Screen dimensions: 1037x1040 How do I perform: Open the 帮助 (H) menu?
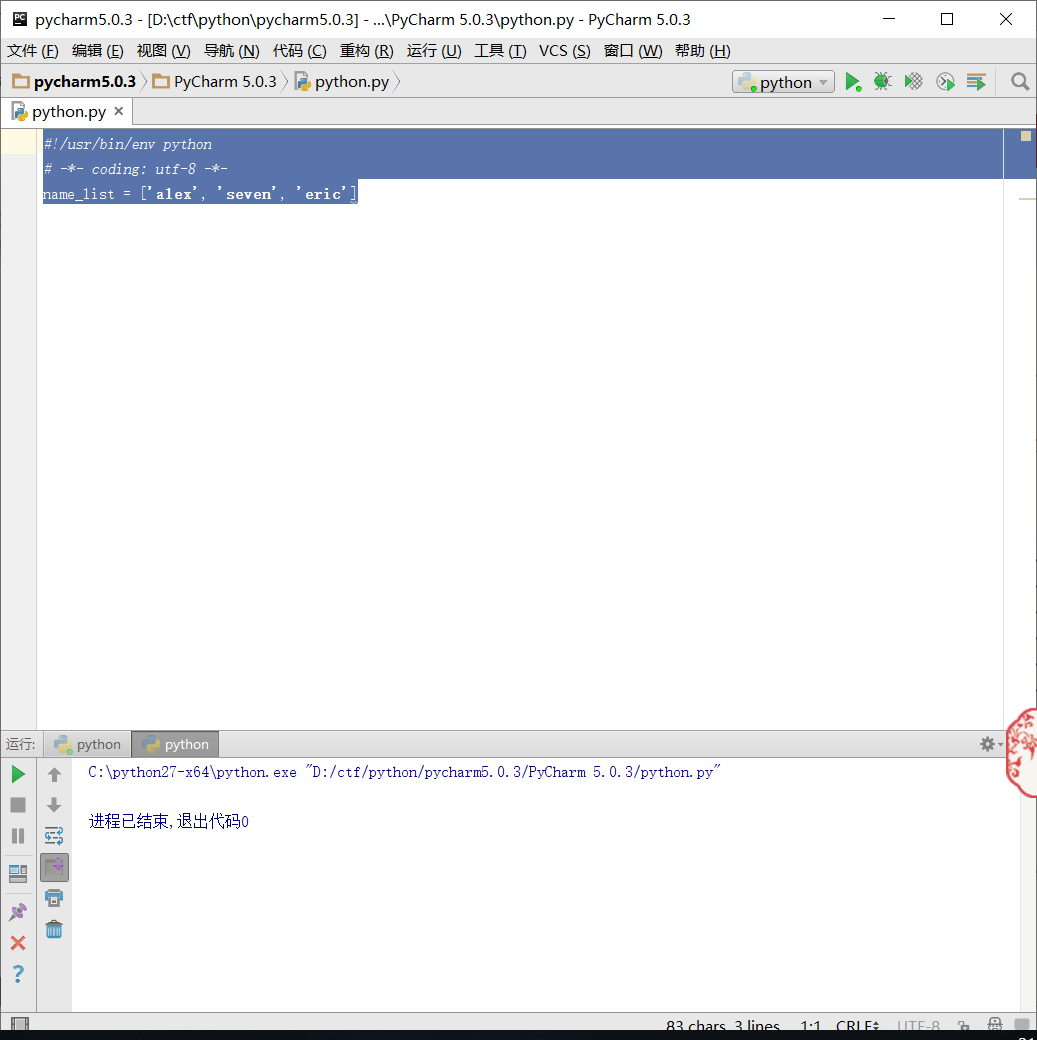click(x=703, y=51)
